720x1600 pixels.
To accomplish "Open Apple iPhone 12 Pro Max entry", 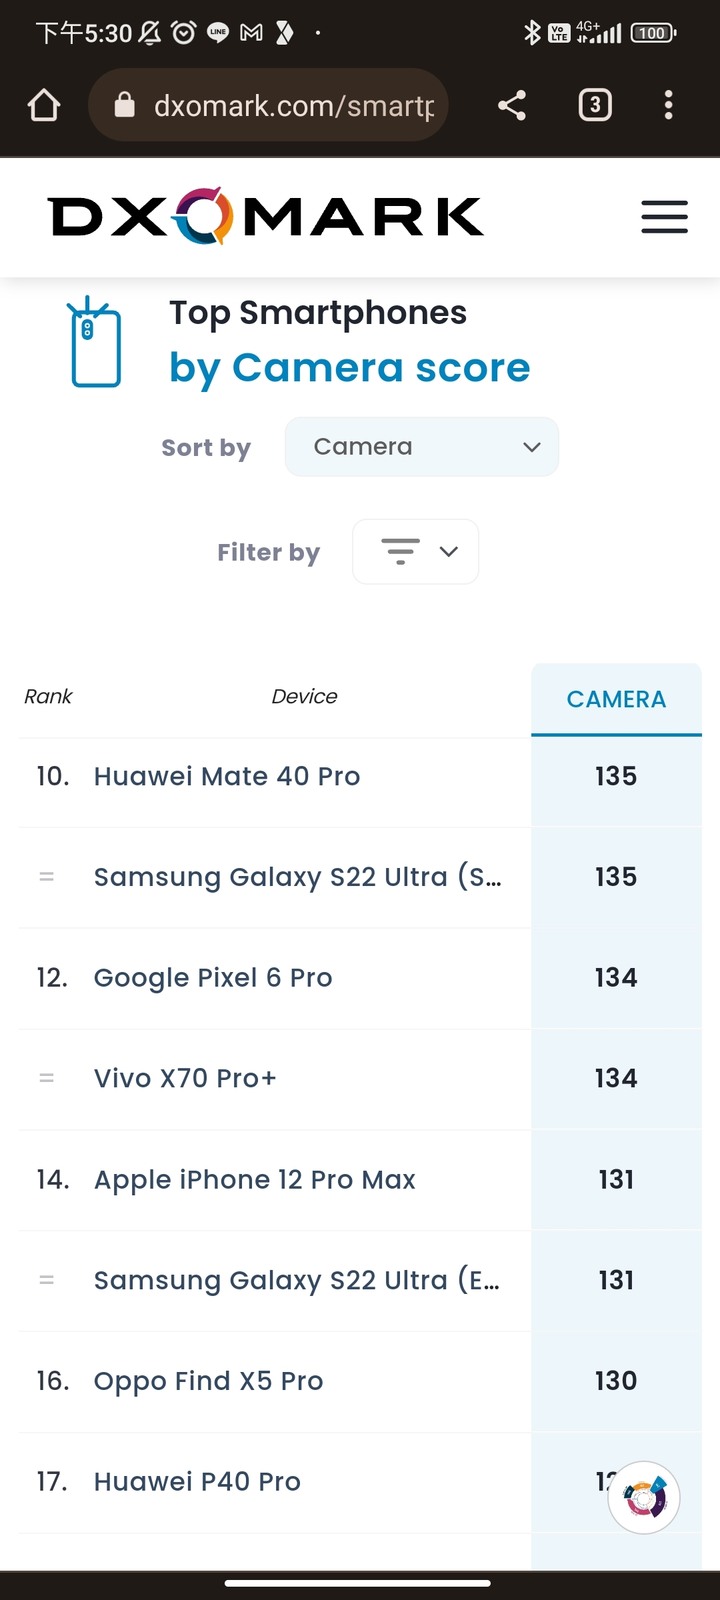I will pos(254,1180).
